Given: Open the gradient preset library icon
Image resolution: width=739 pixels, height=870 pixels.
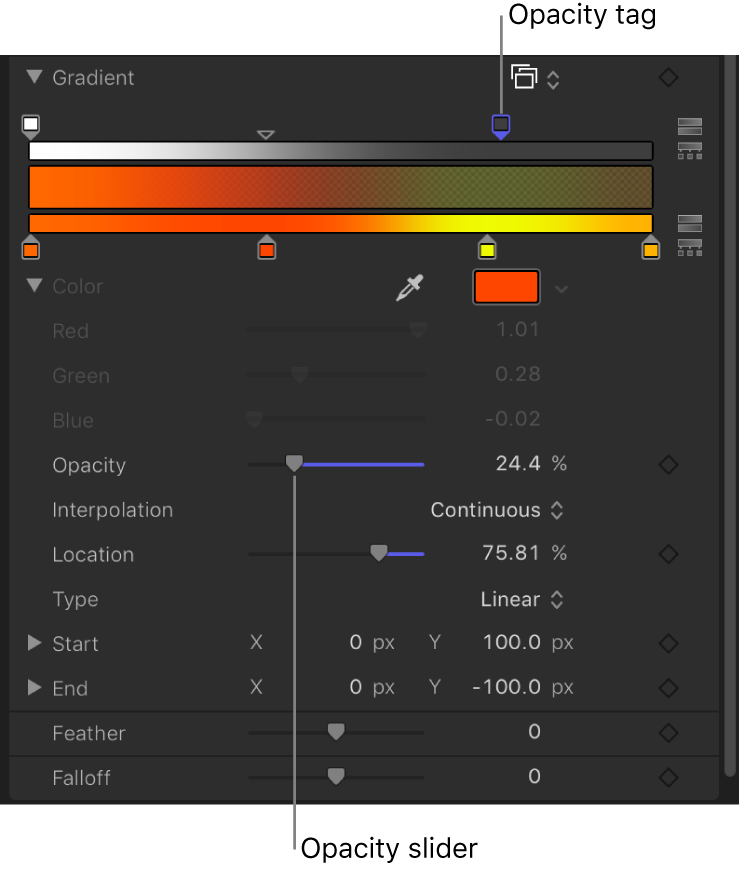Looking at the screenshot, I should (534, 78).
